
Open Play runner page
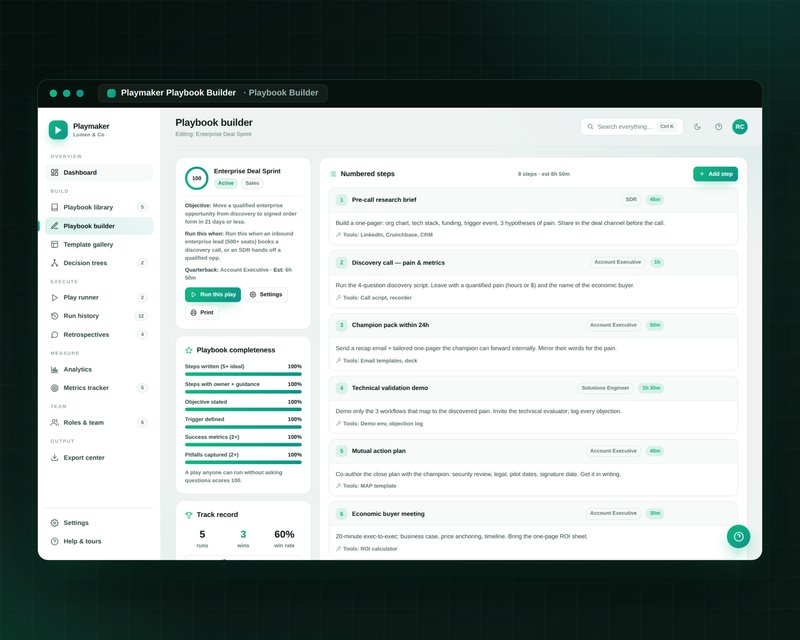pyautogui.click(x=99, y=298)
